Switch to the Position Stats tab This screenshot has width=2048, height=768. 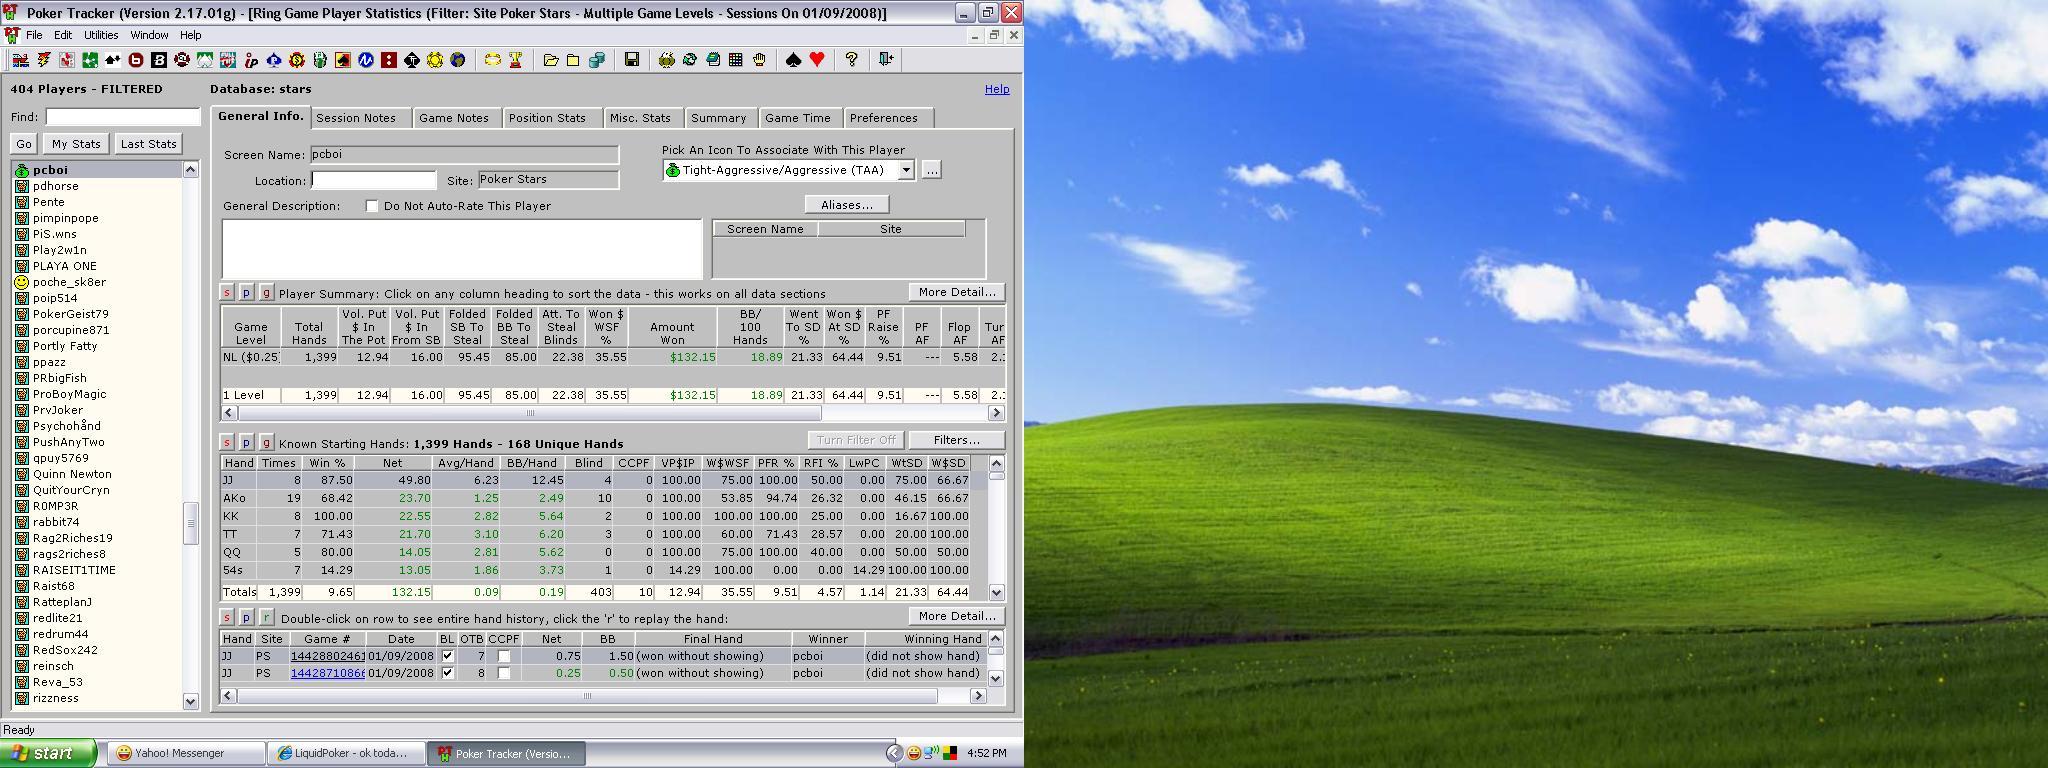pos(547,118)
